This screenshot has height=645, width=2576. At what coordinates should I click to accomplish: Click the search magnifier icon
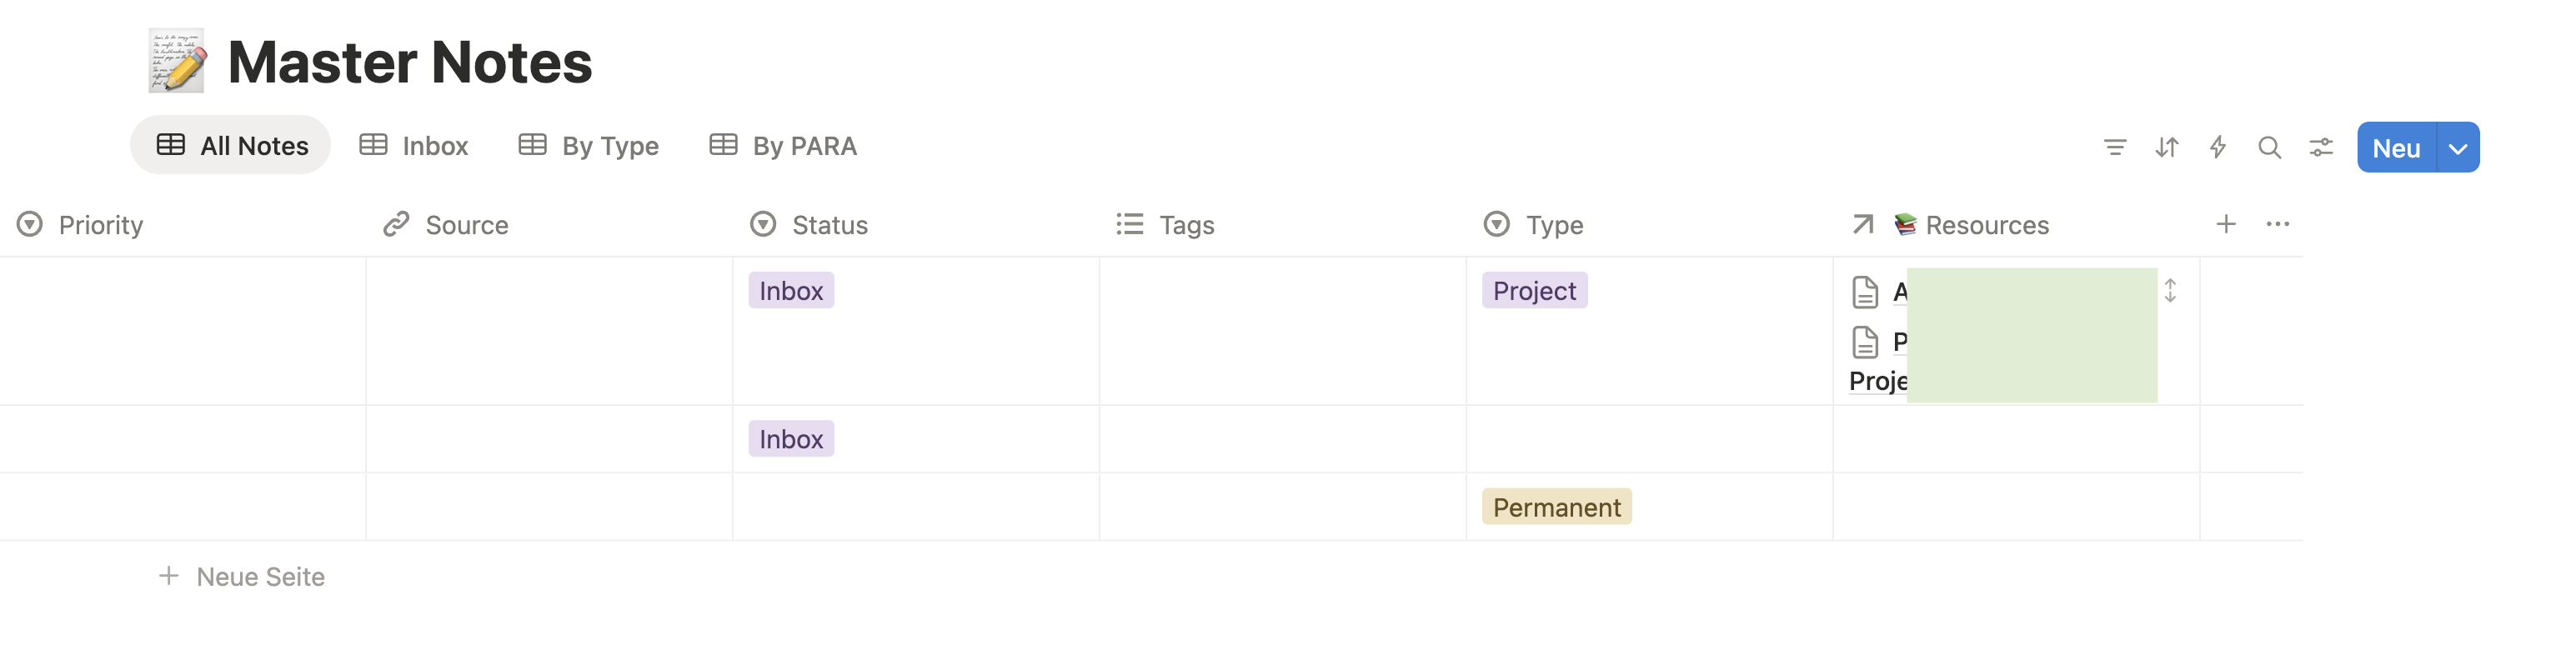2269,148
